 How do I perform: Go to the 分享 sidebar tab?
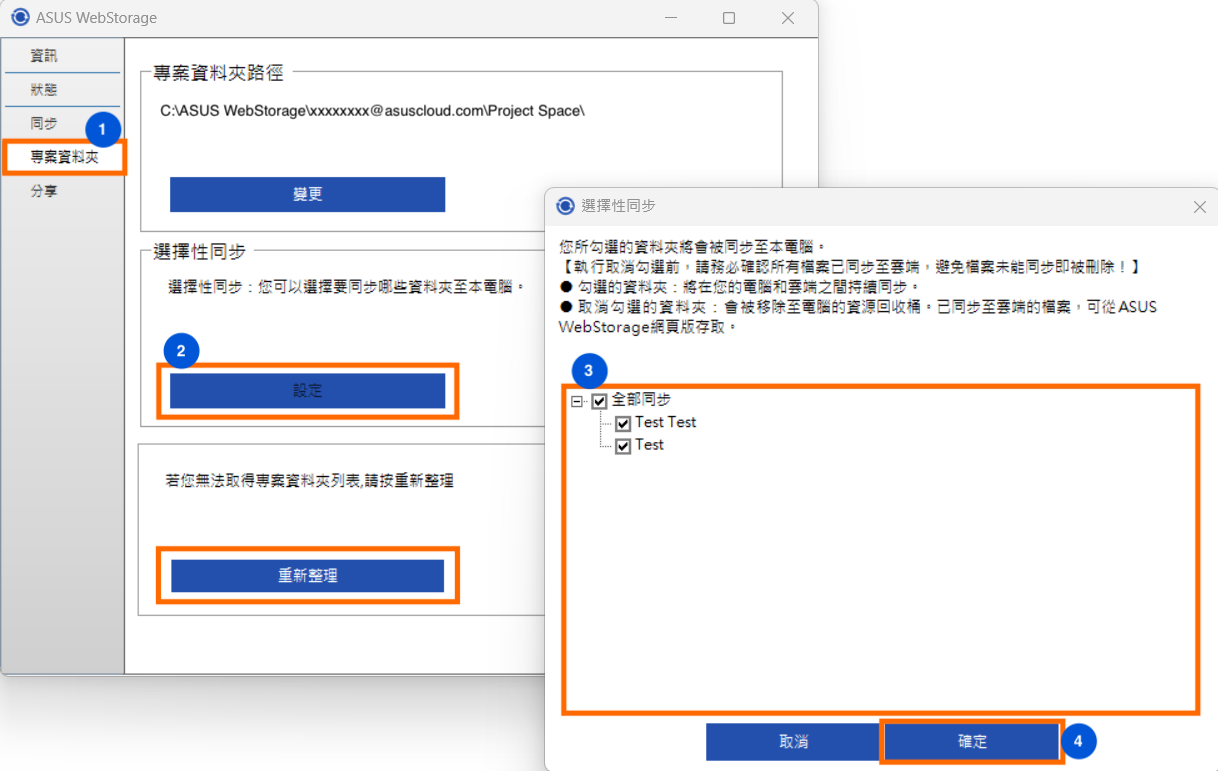(x=44, y=191)
